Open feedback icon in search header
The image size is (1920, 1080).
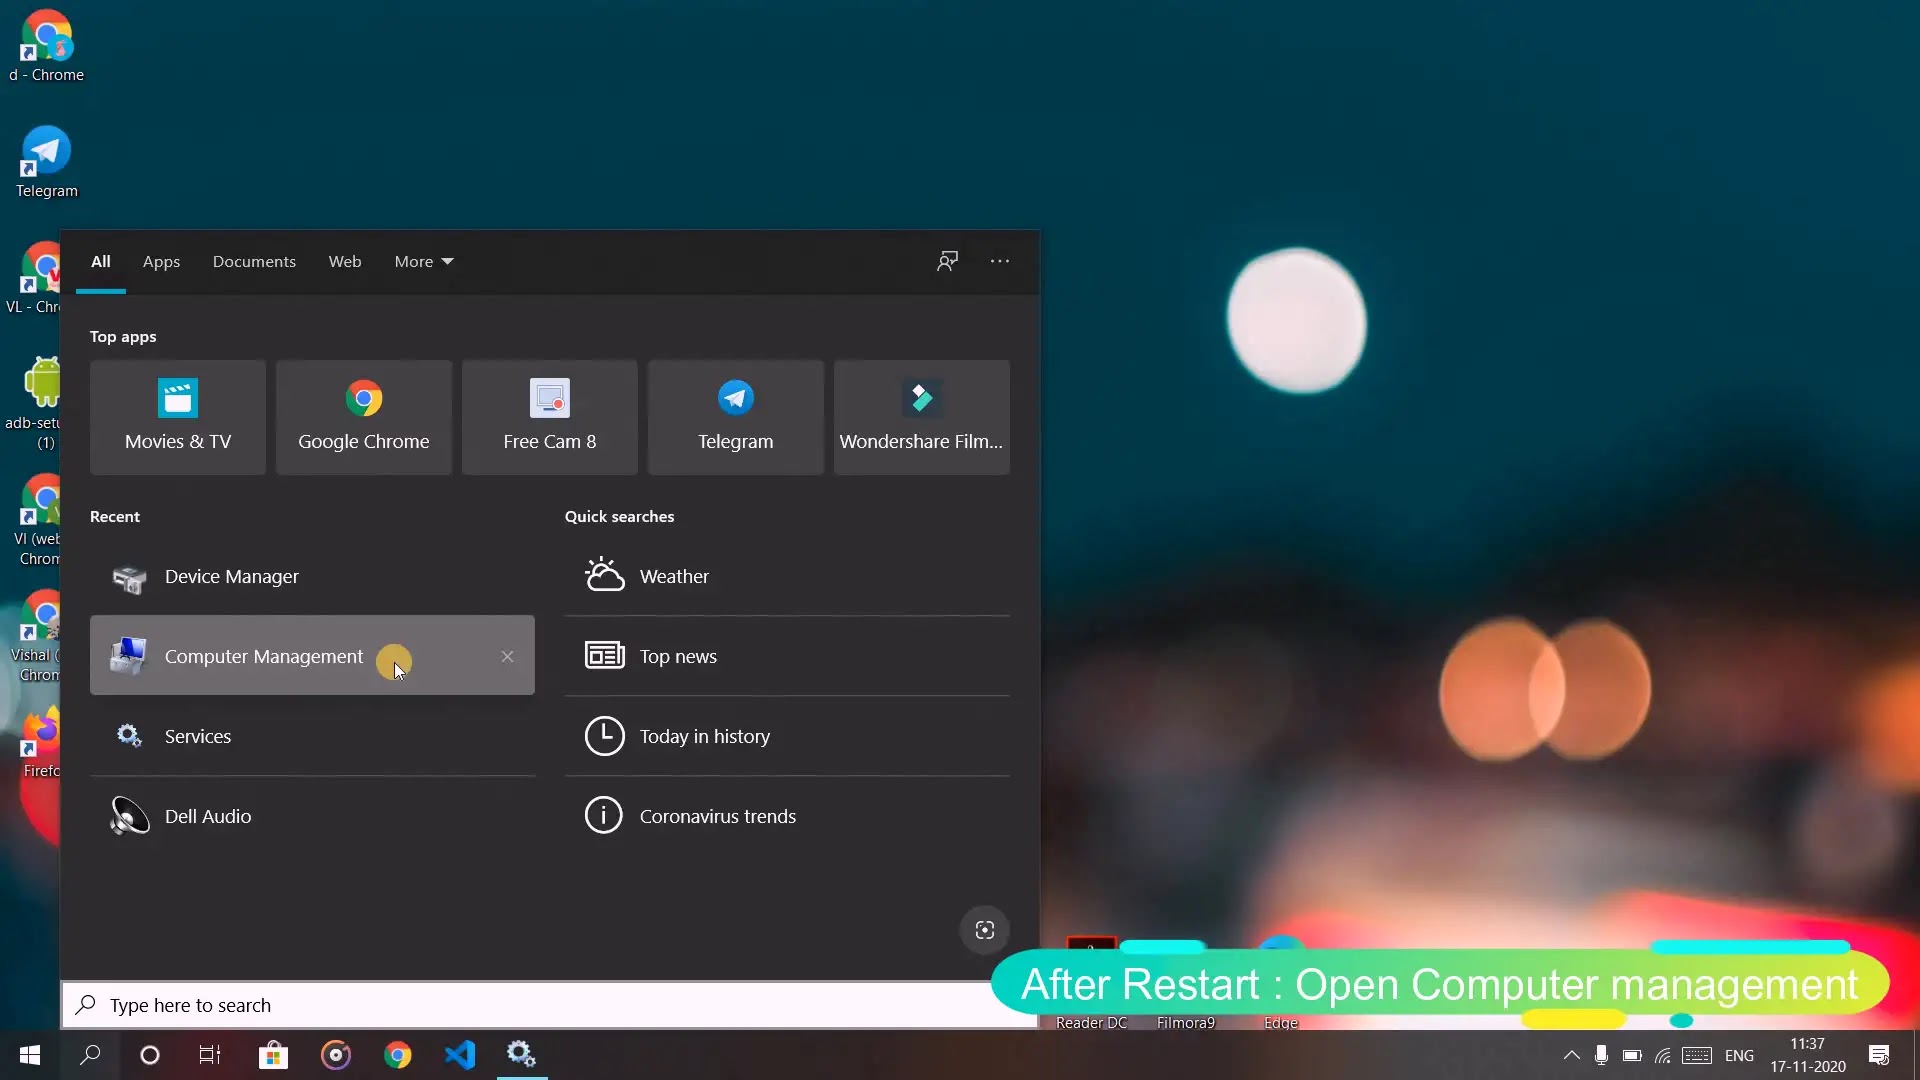pos(947,261)
